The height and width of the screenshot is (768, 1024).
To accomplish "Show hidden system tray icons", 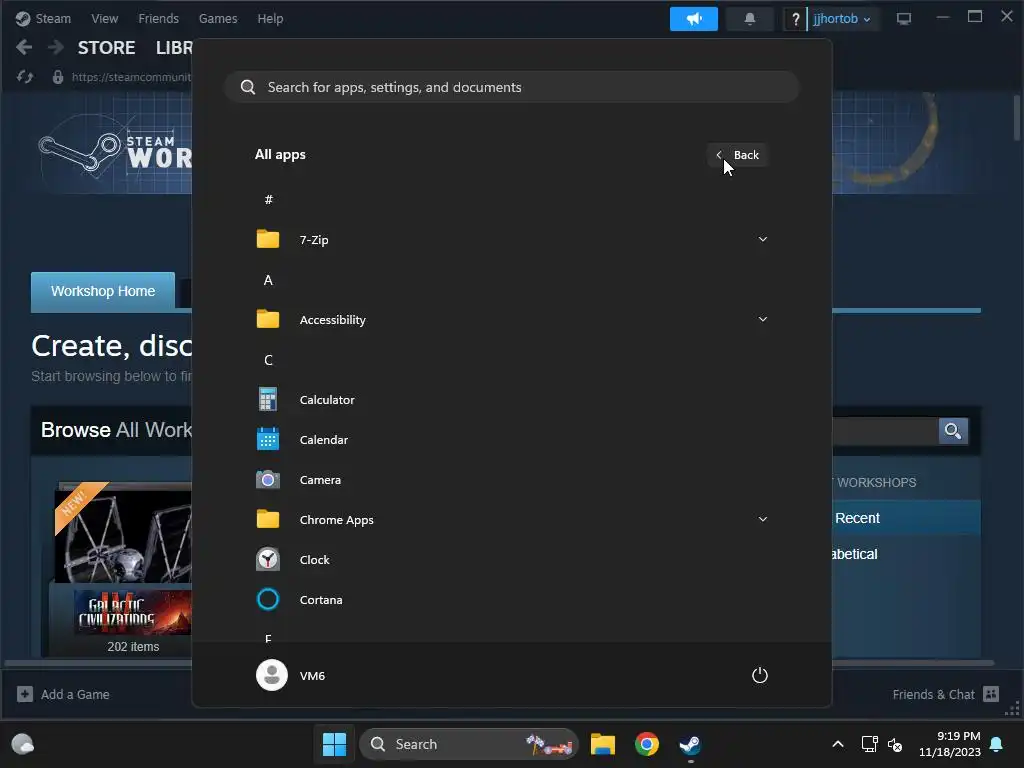I will pos(838,744).
